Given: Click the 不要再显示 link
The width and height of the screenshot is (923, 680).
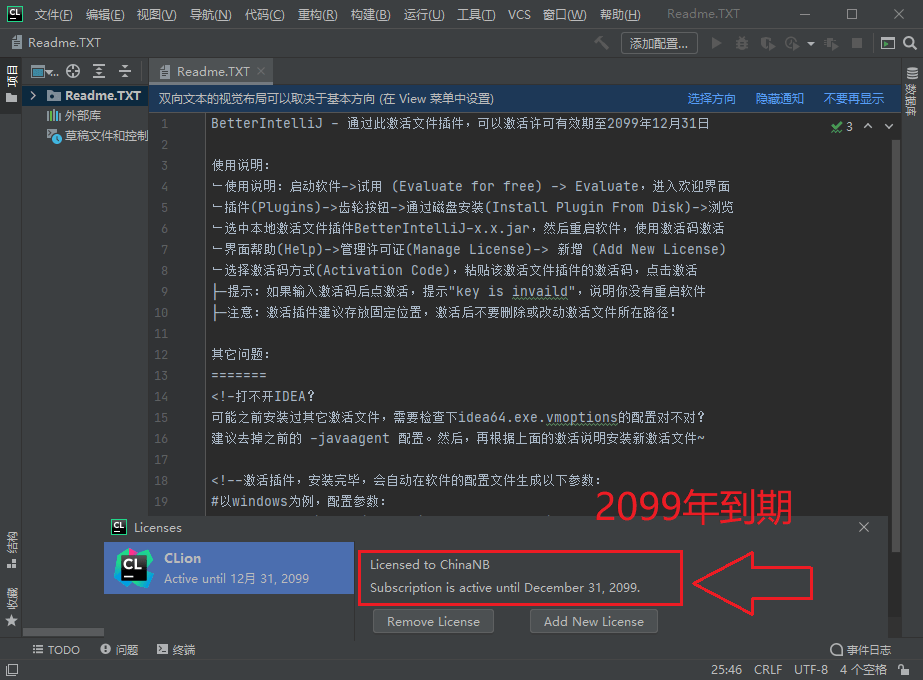Looking at the screenshot, I should tap(854, 99).
